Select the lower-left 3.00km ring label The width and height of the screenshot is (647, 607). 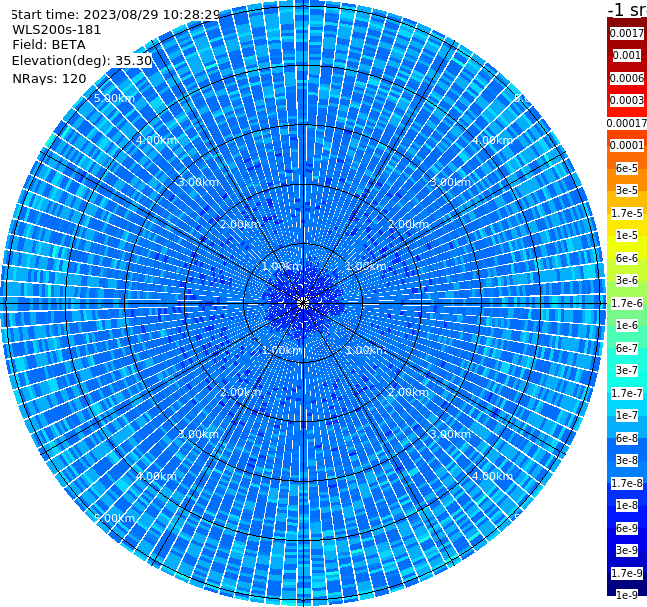[198, 434]
